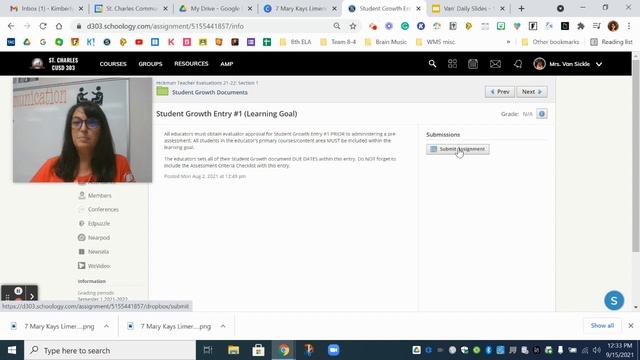This screenshot has width=640, height=360.
Task: Open the YouTube bookmark icon
Action: click(x=139, y=42)
